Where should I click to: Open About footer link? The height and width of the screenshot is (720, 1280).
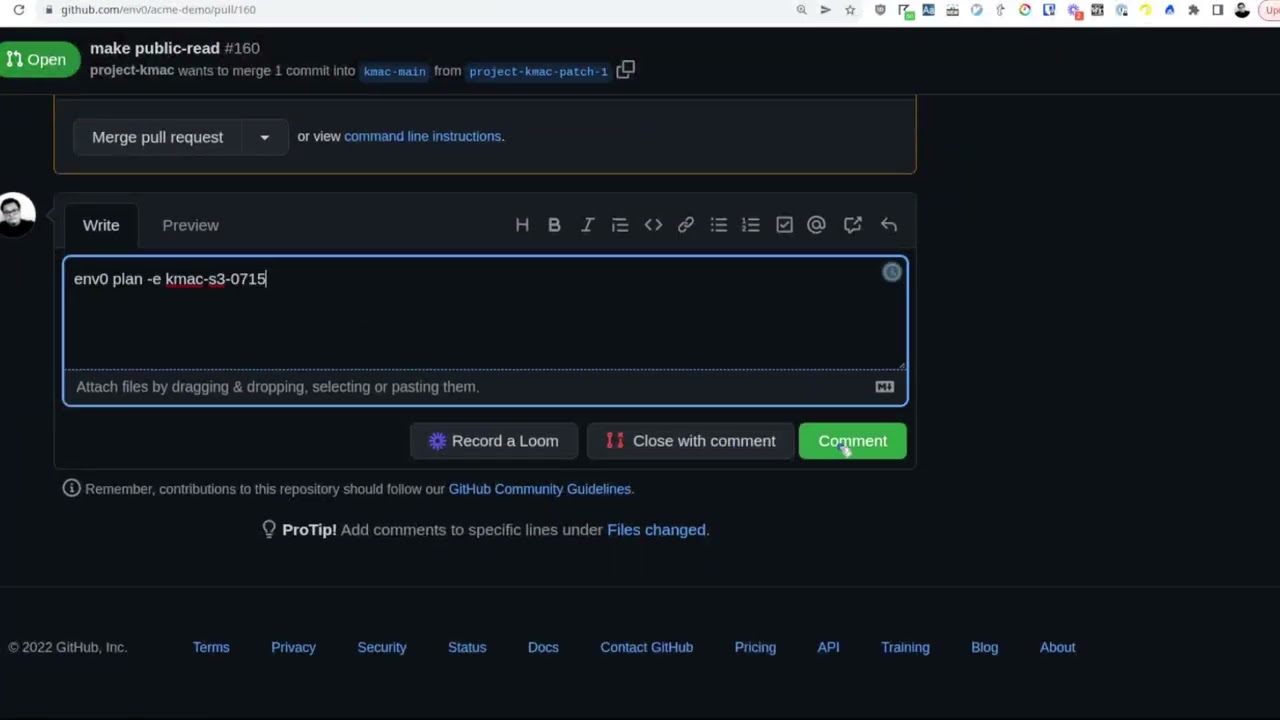point(1057,647)
